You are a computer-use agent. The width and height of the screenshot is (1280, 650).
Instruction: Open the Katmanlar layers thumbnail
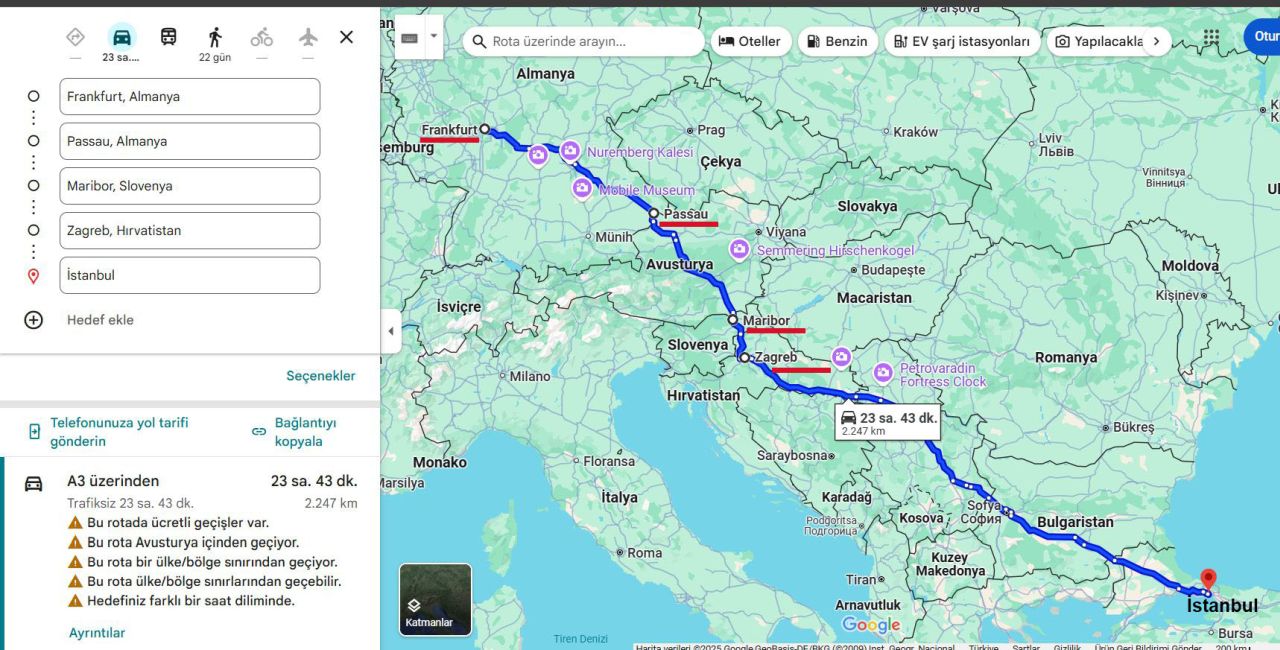pos(435,600)
